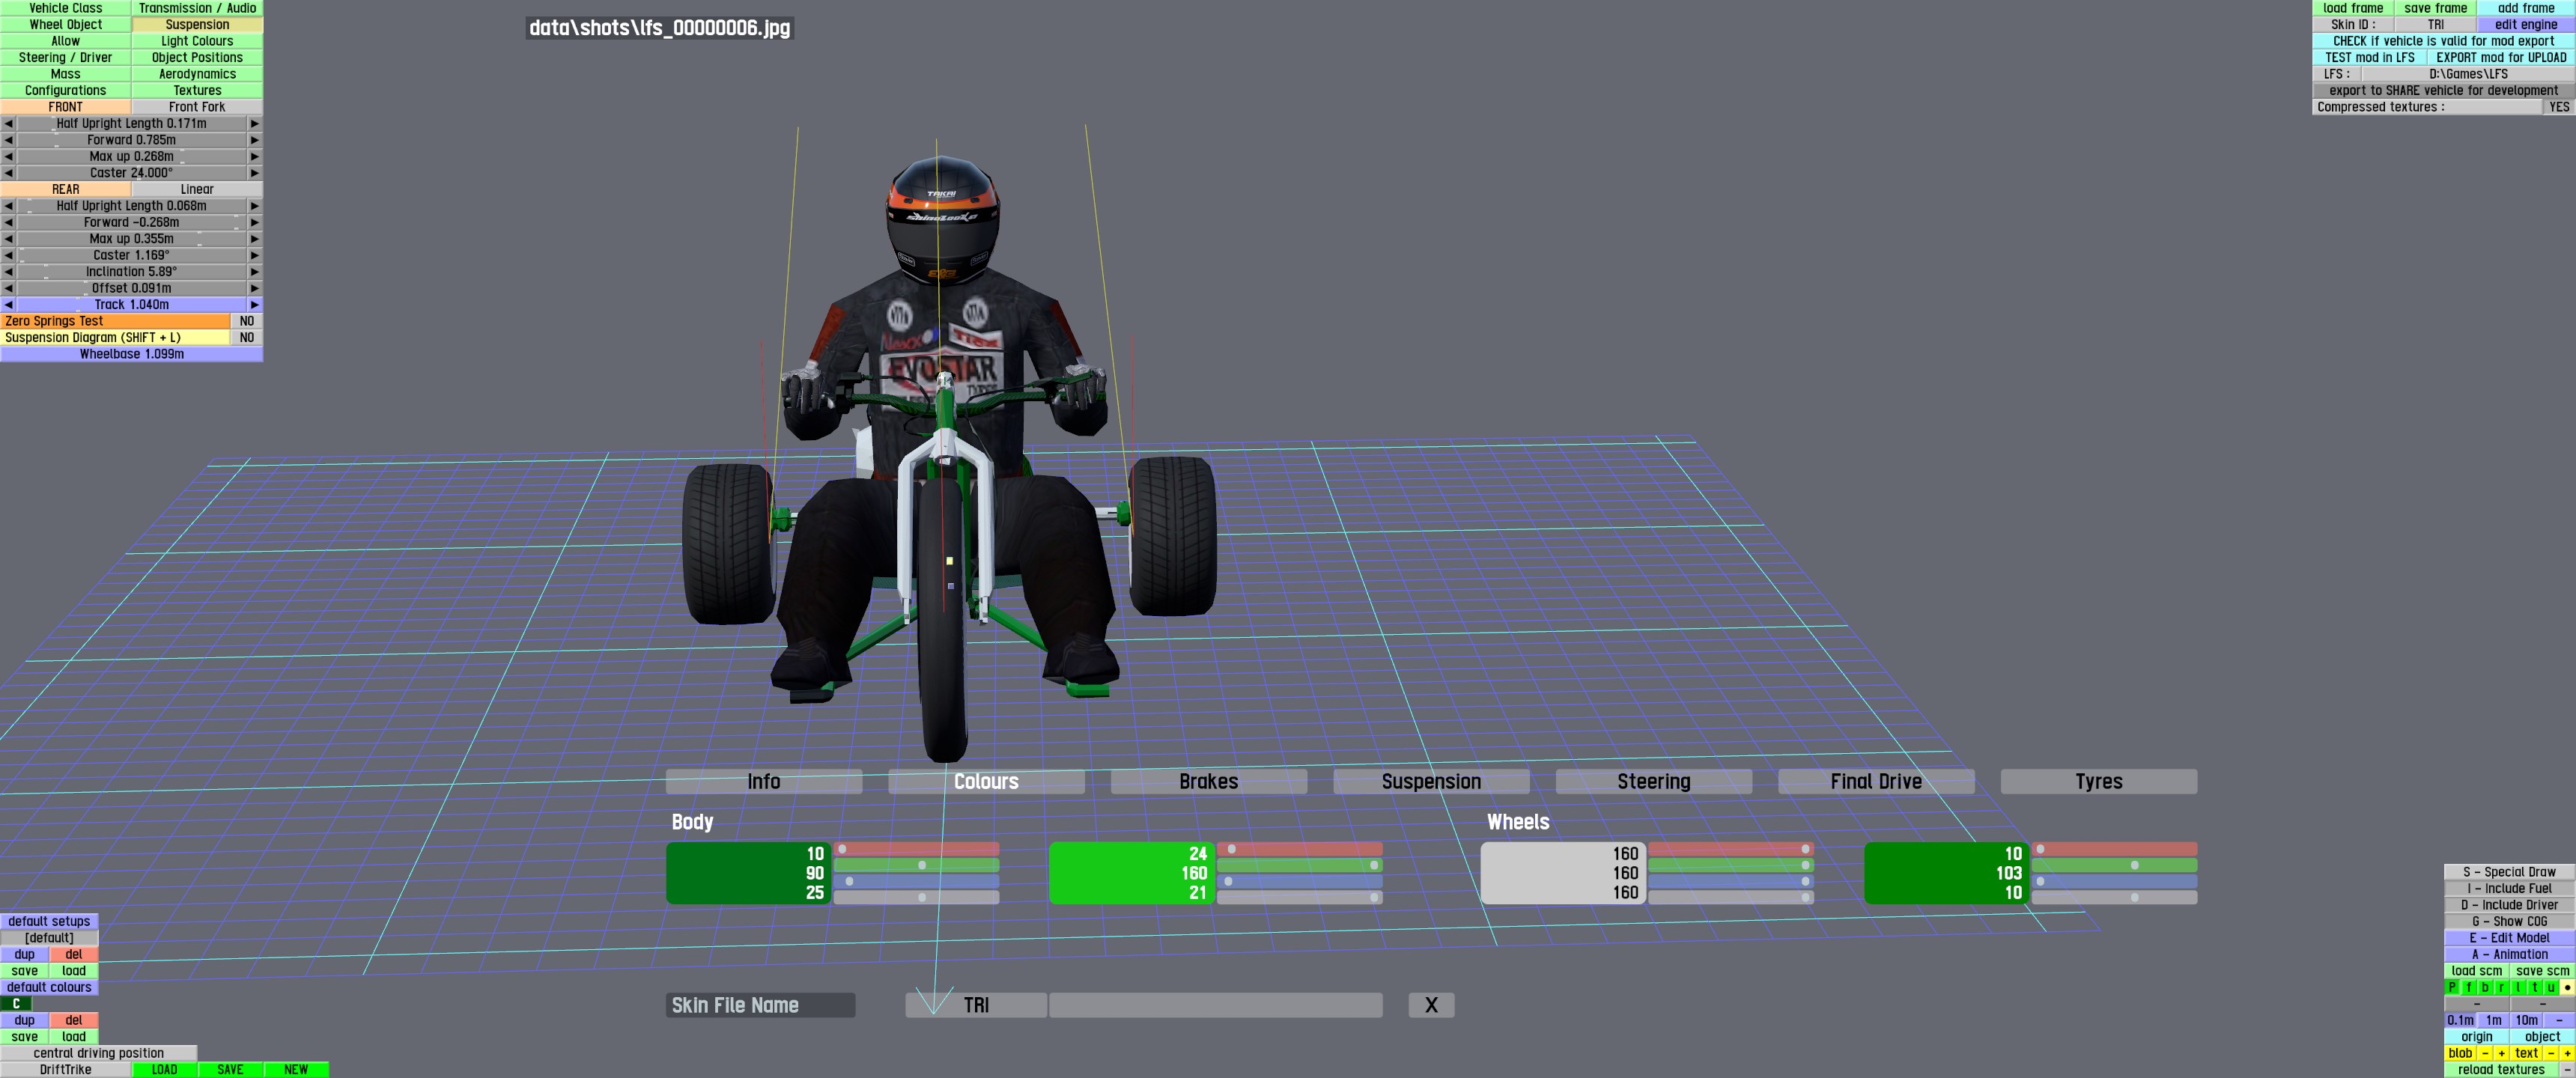This screenshot has width=2576, height=1078.
Task: Increase front Caster with right arrow
Action: coord(254,173)
